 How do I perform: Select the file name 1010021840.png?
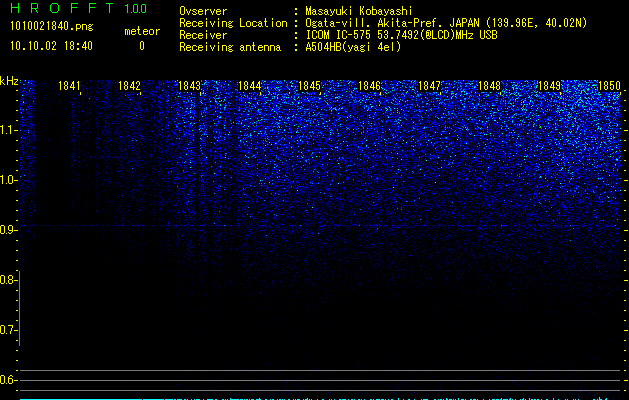click(x=52, y=26)
